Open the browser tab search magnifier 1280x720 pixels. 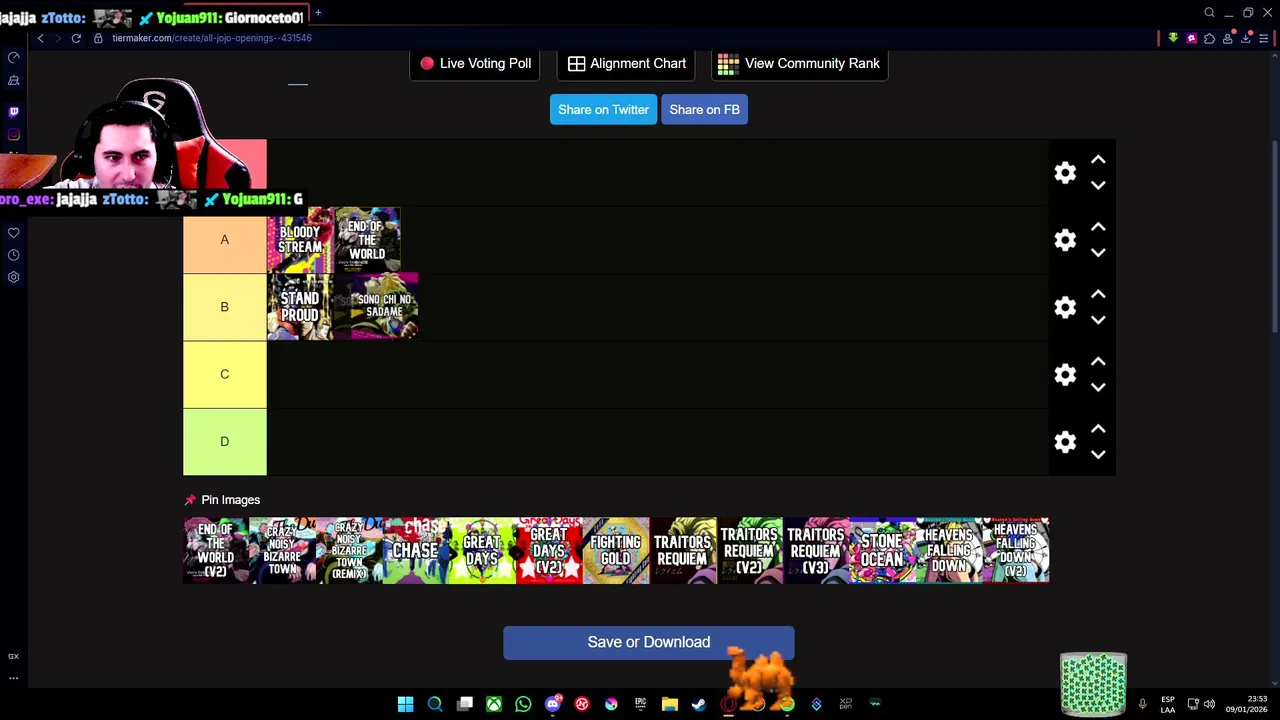click(1209, 13)
